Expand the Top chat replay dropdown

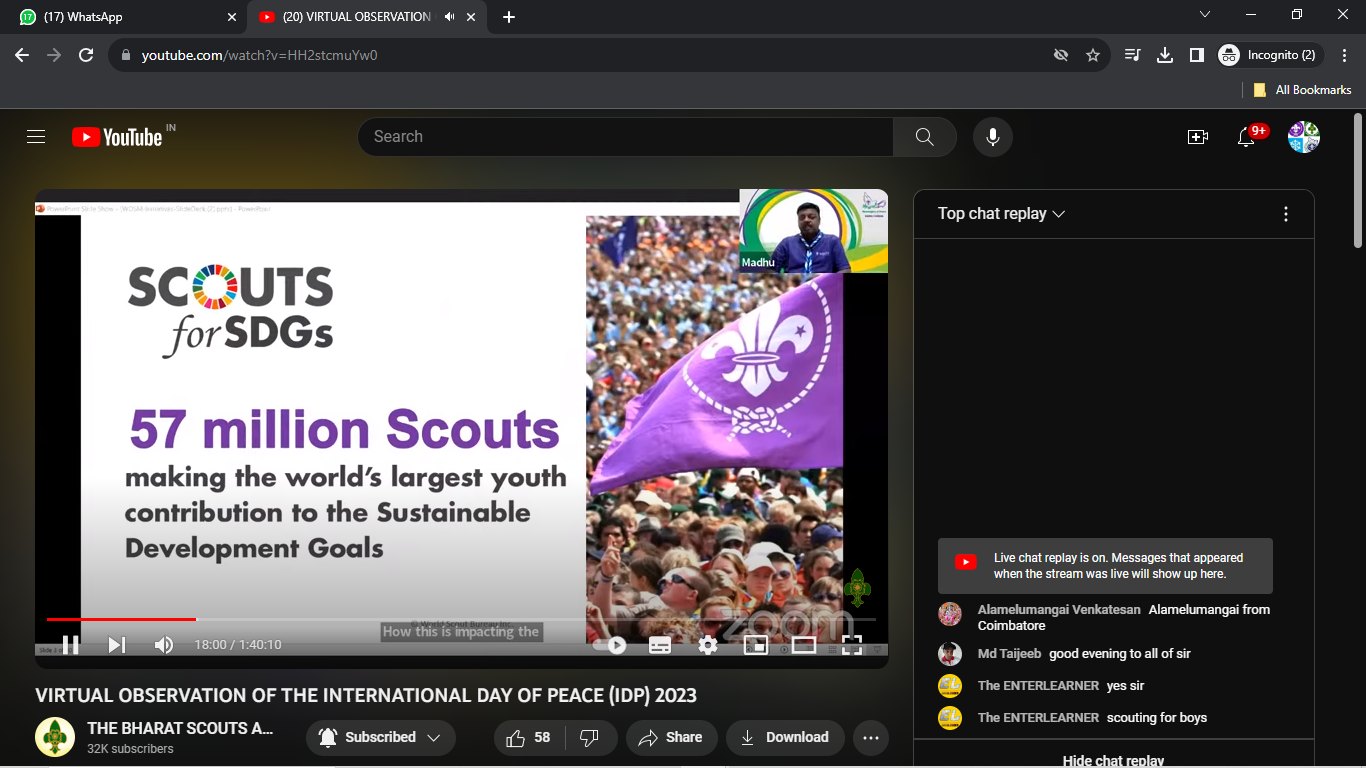pyautogui.click(x=1001, y=214)
